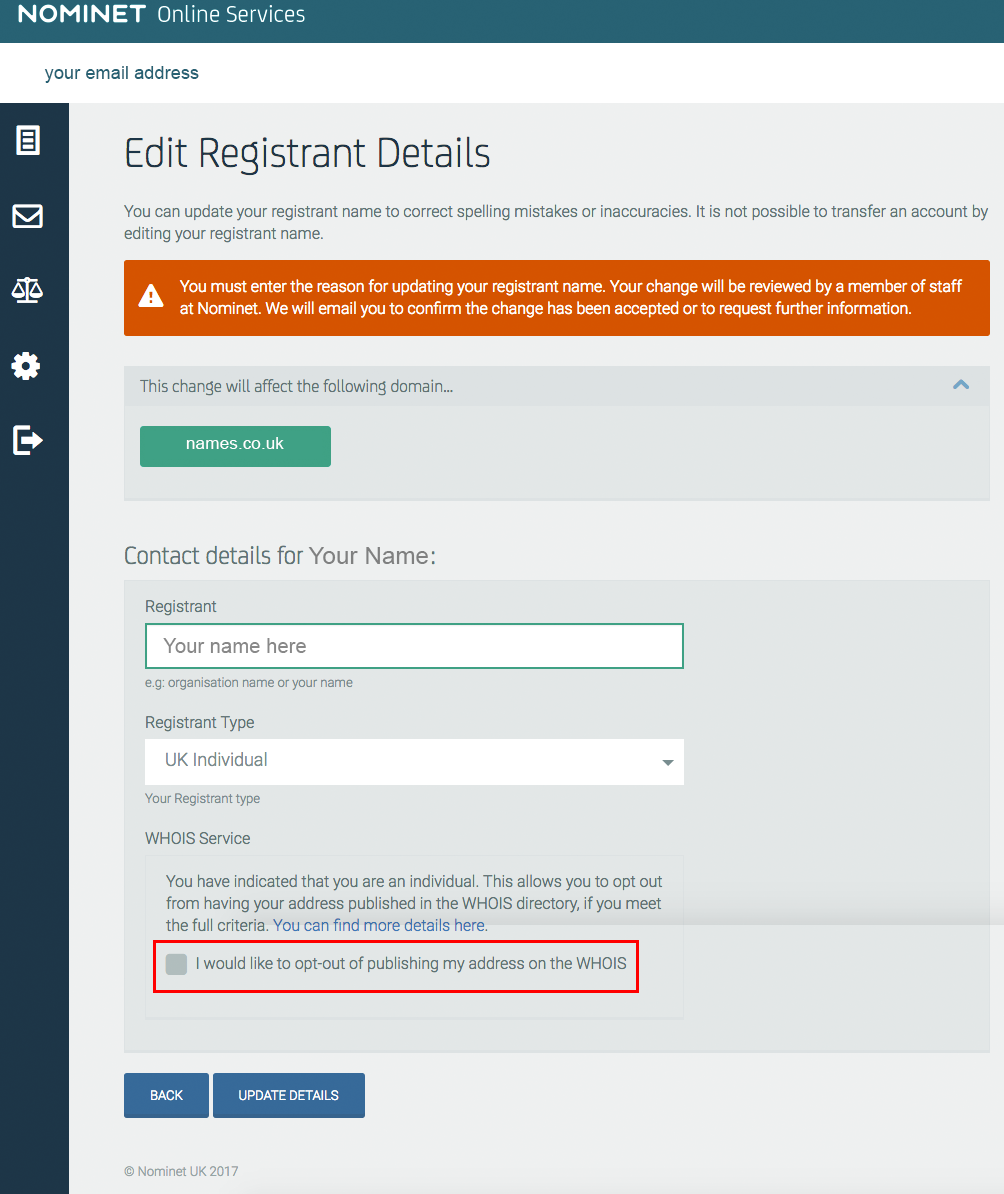
Task: Click the UPDATE DETAILS button
Action: (289, 1095)
